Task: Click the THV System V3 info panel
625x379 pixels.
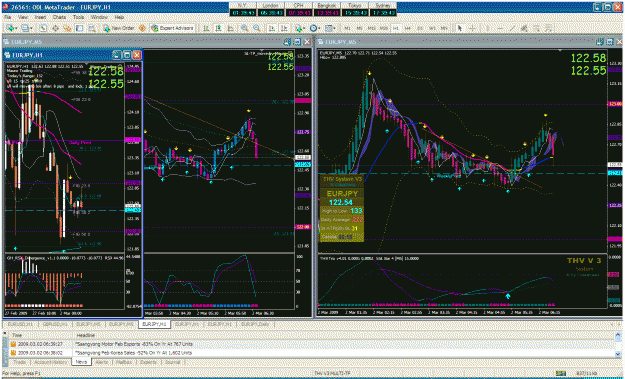Action: (342, 208)
